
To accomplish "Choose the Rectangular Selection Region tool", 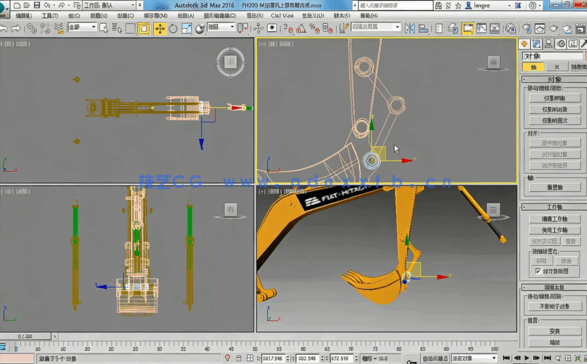I will coord(130,28).
